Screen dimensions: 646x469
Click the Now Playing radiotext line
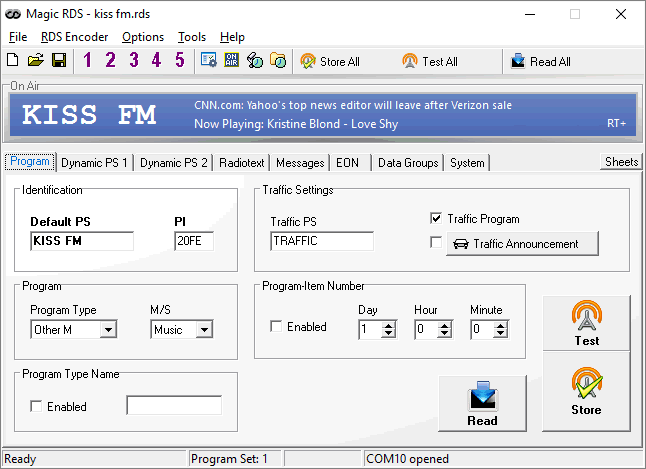pyautogui.click(x=296, y=124)
